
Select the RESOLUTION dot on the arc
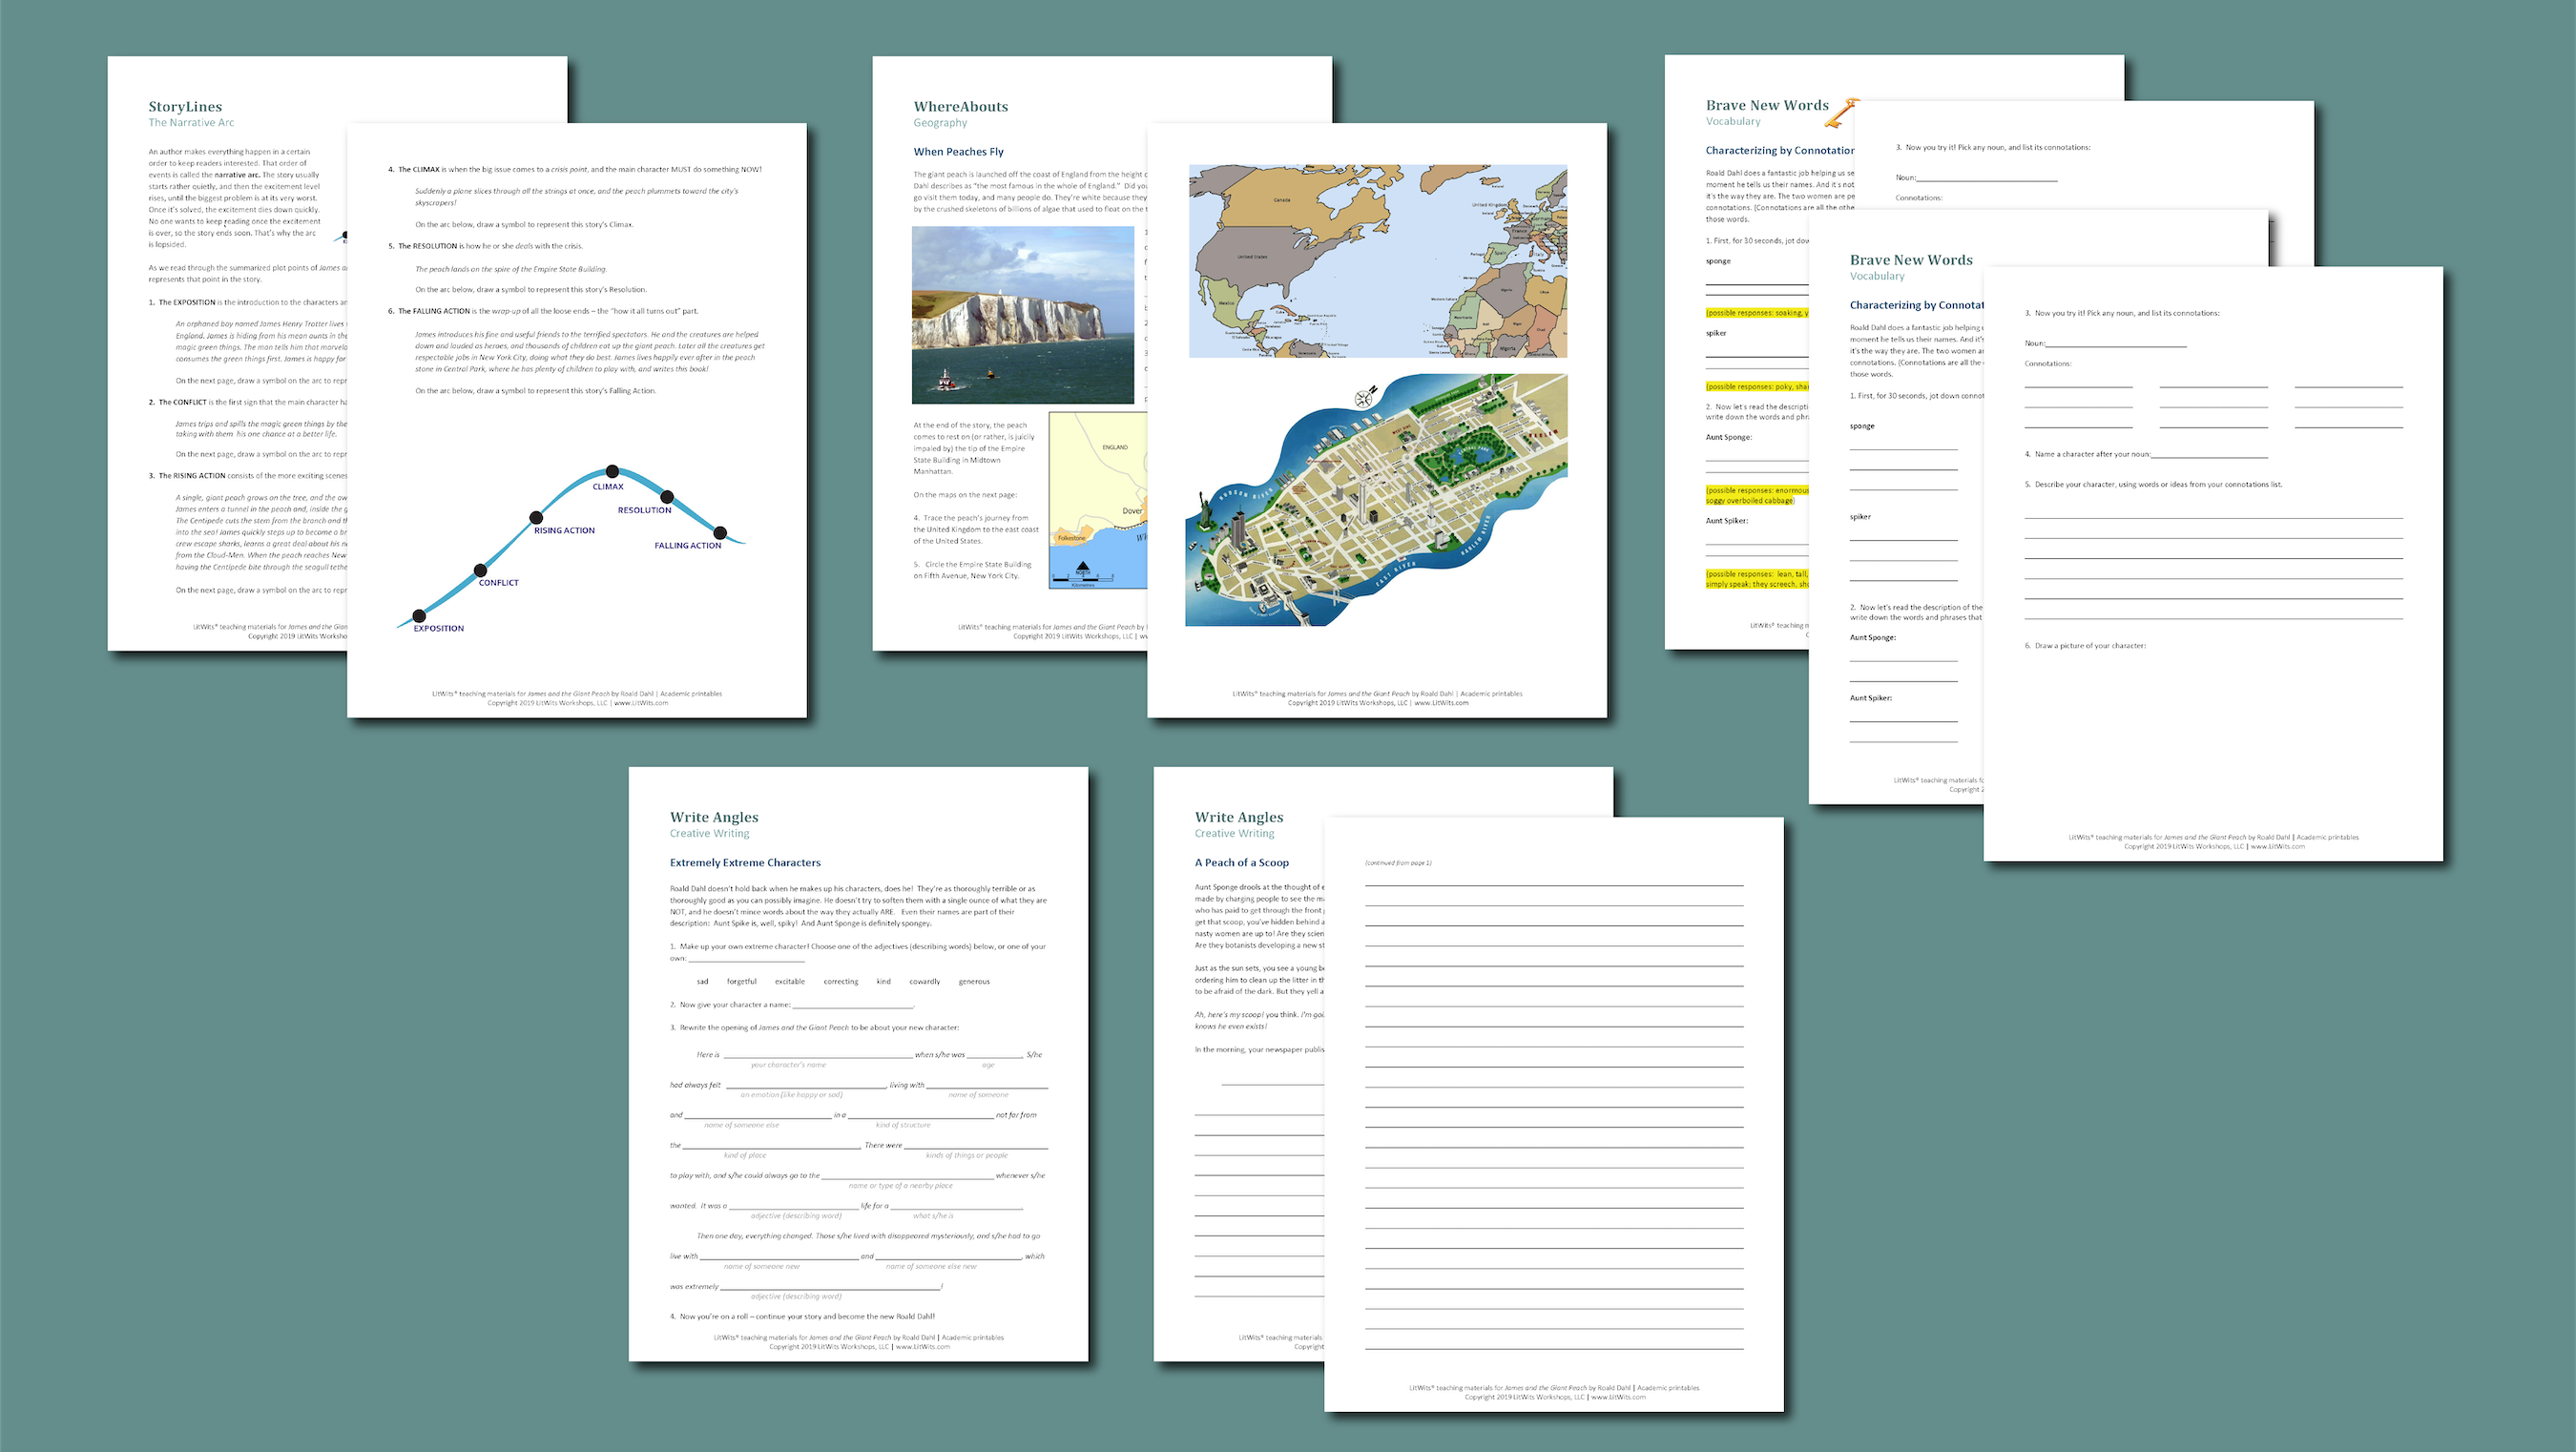pos(667,496)
